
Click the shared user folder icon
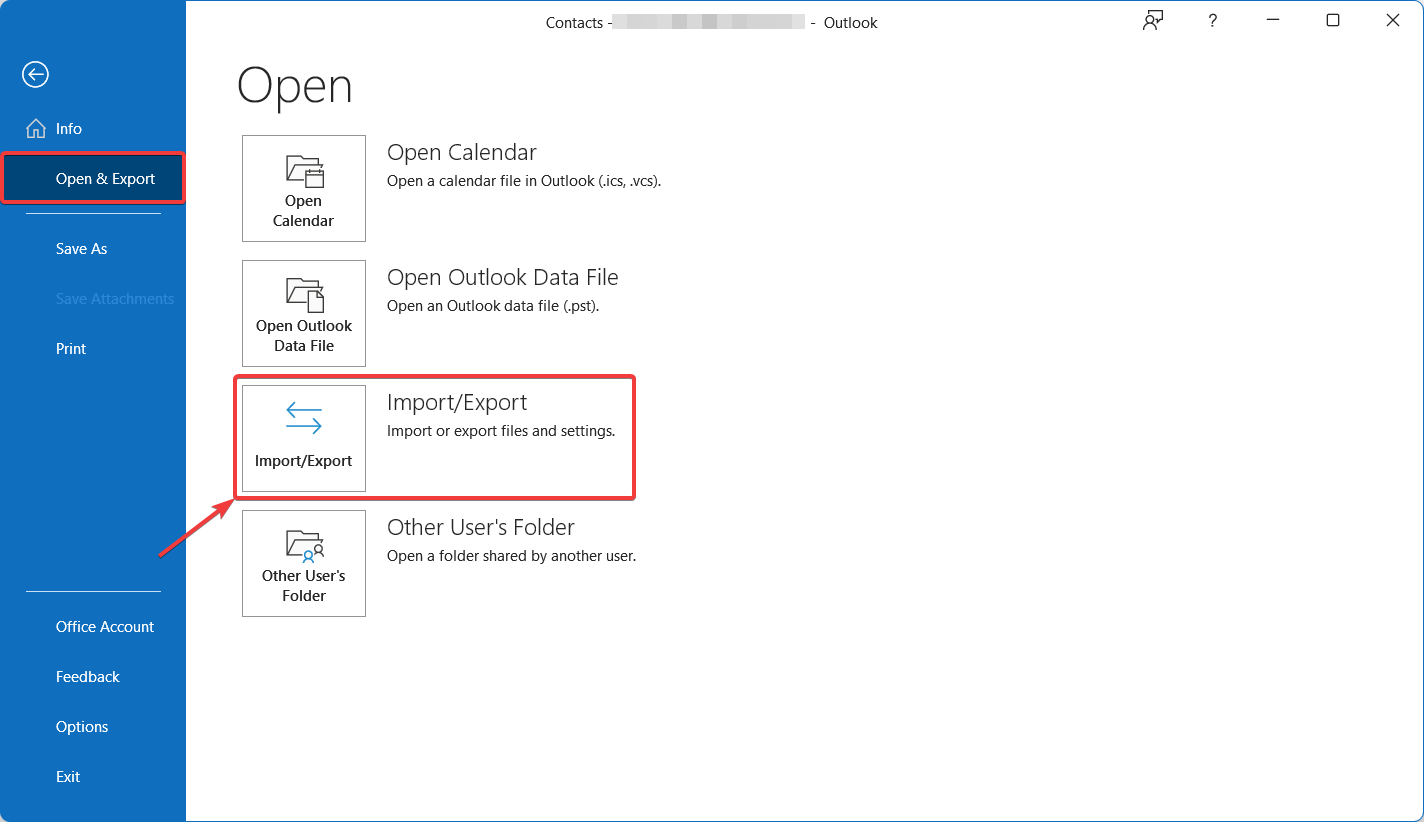tap(305, 545)
